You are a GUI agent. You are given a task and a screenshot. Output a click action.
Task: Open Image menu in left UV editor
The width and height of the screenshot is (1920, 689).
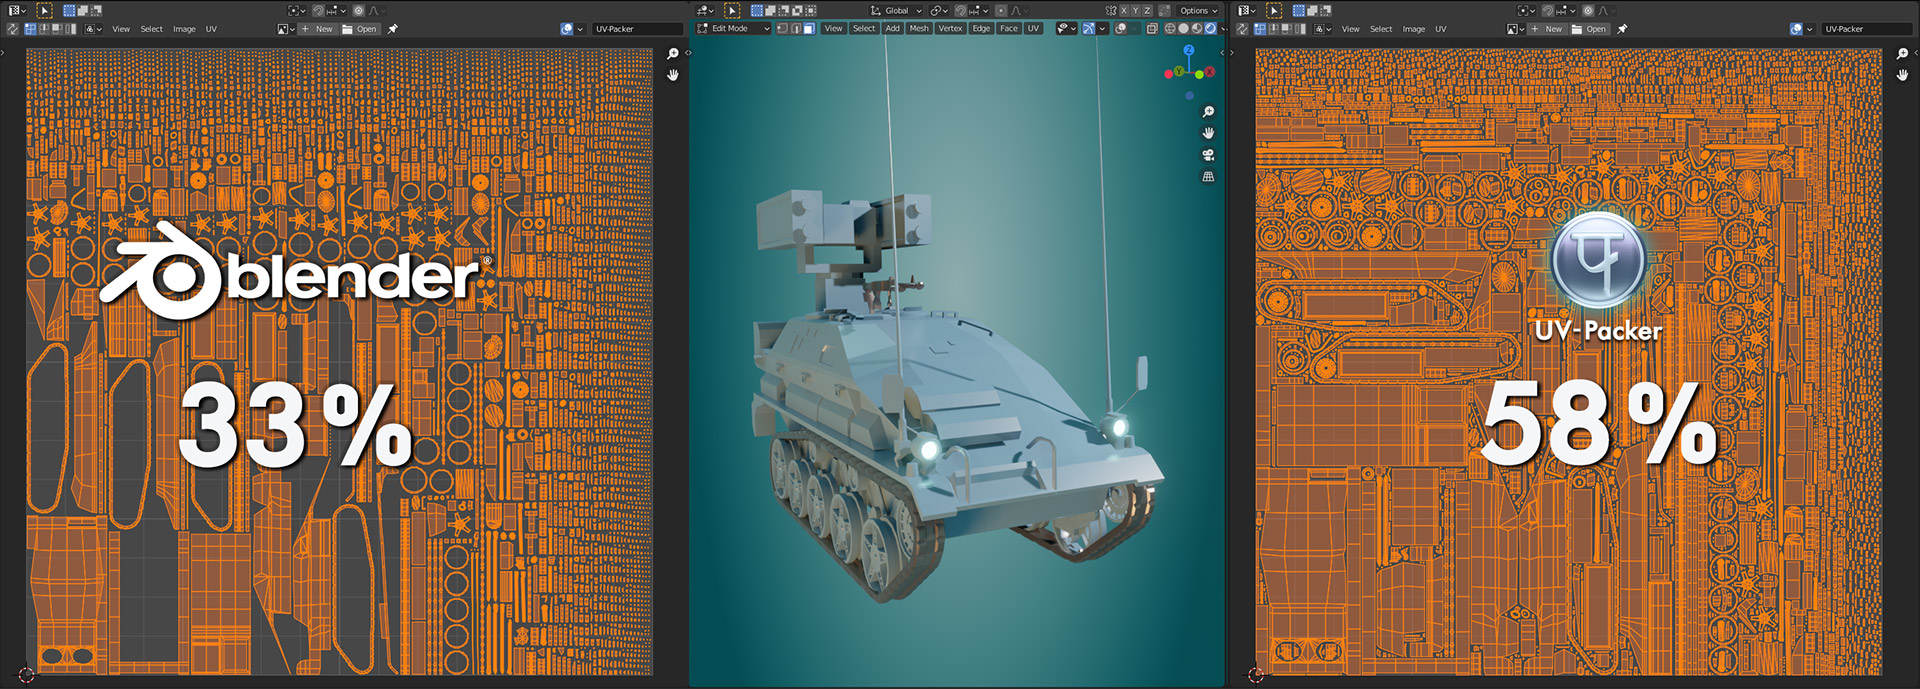click(184, 29)
